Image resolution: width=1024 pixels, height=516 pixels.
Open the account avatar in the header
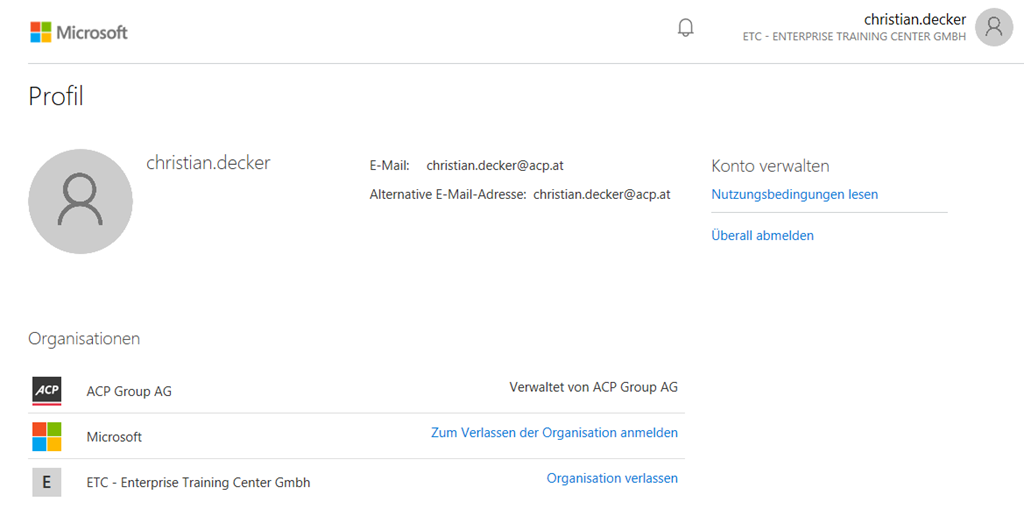tap(994, 27)
